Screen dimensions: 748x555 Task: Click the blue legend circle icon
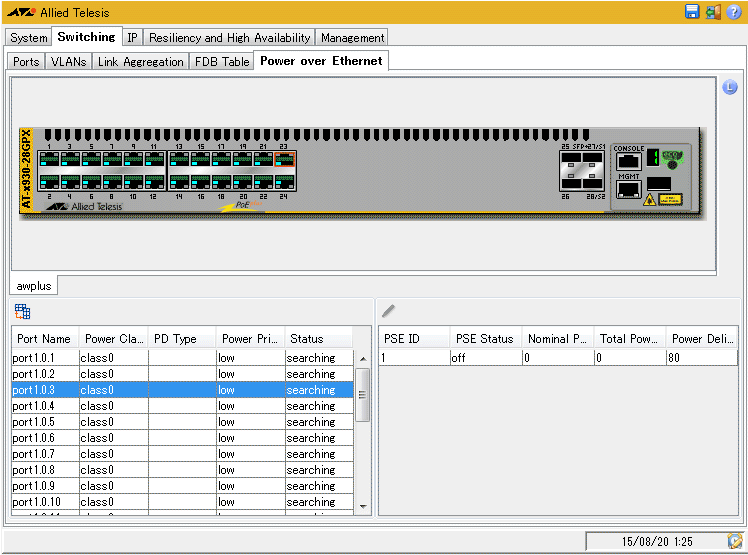[729, 88]
